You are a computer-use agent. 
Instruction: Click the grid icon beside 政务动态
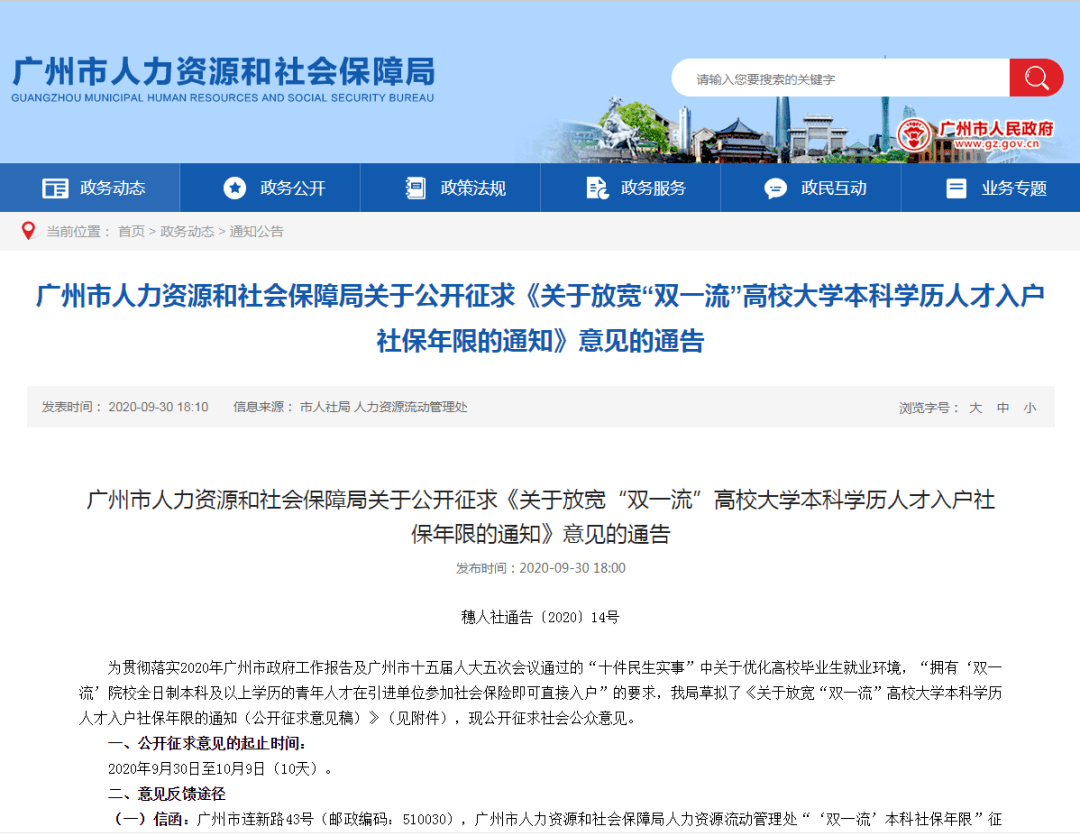[55, 188]
